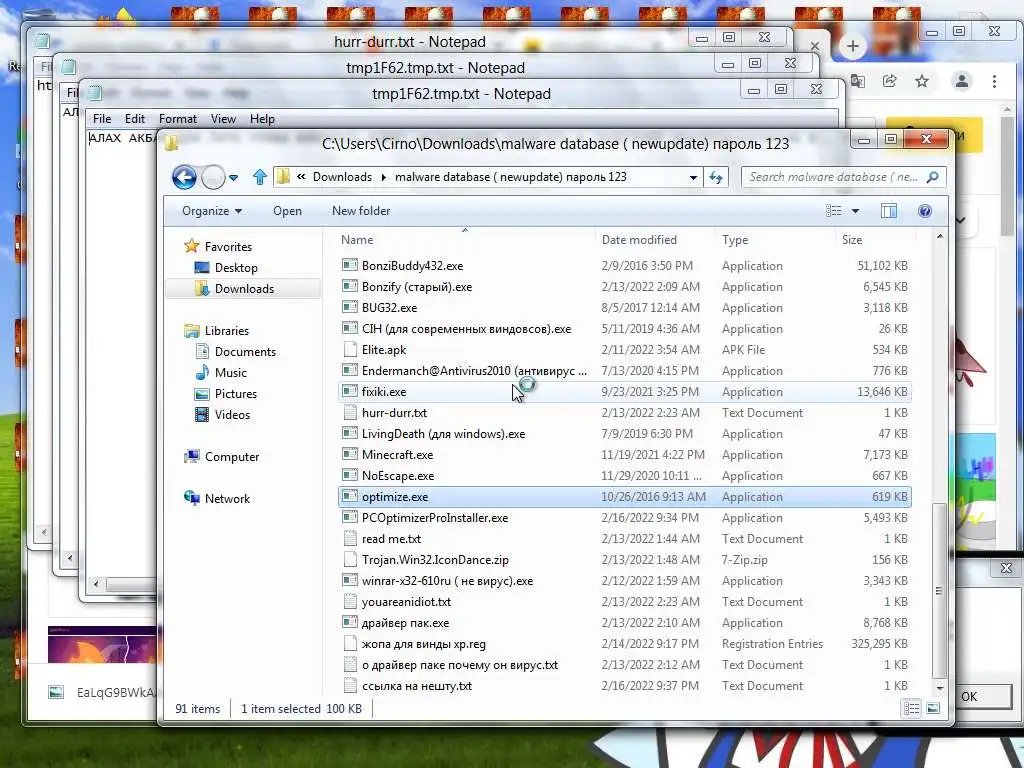Click the browser share icon
Screen dimensions: 1024x768
click(889, 81)
